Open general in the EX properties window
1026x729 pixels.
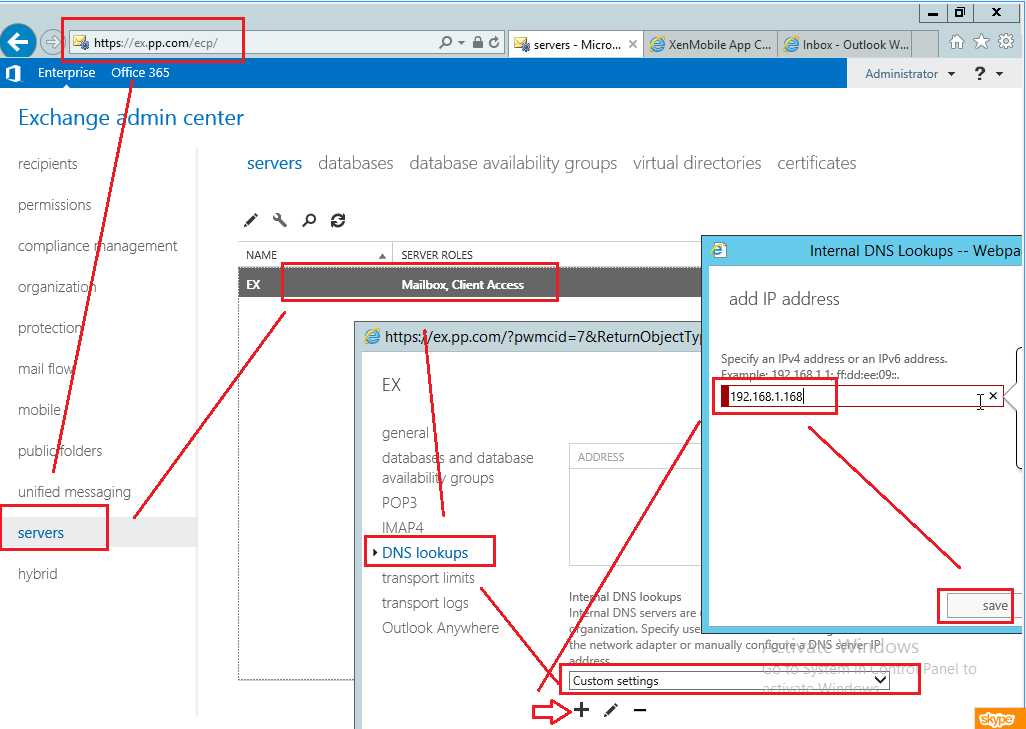tap(405, 433)
